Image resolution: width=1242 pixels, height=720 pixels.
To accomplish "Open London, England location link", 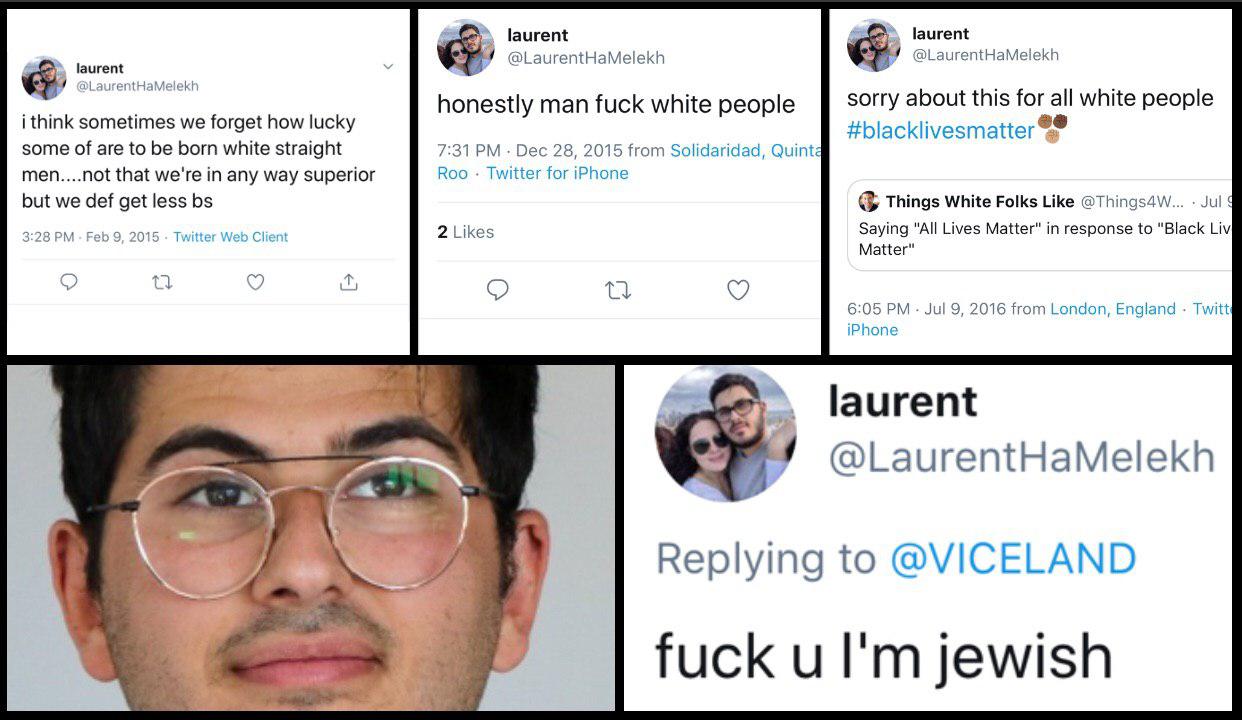I will 1112,309.
